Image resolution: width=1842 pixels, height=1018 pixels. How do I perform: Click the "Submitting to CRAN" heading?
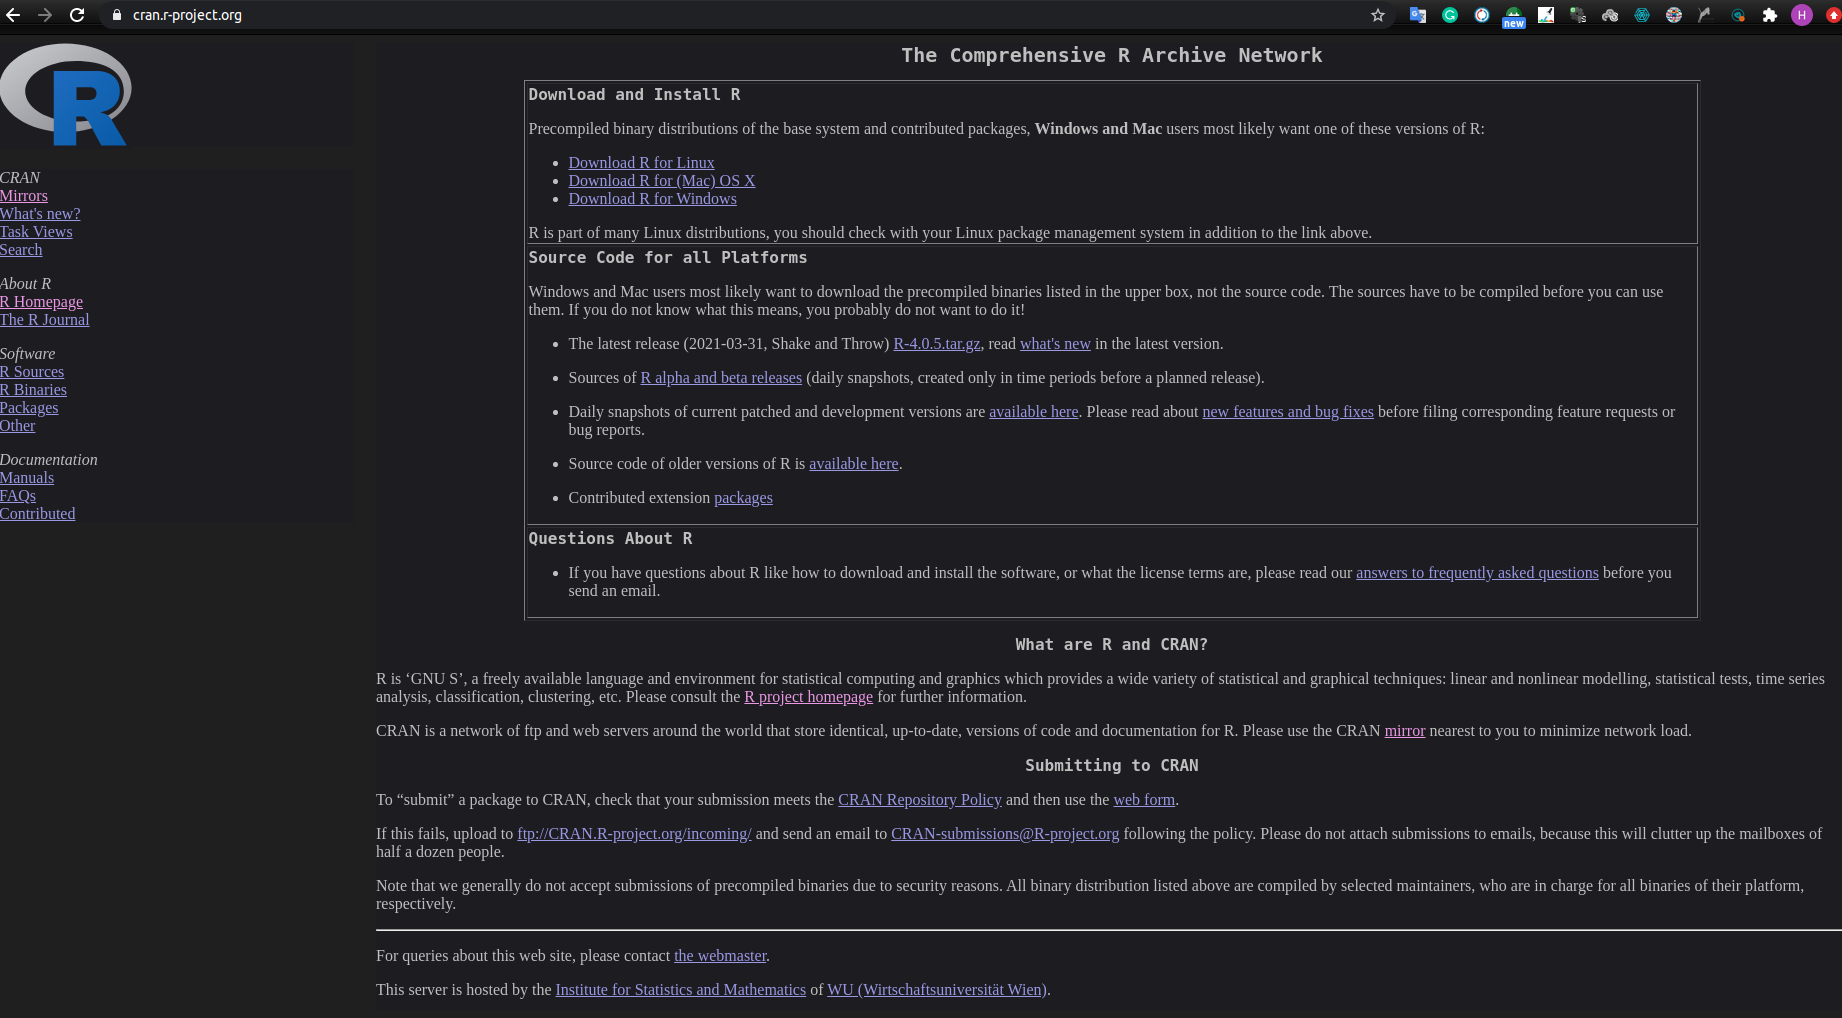(1112, 766)
